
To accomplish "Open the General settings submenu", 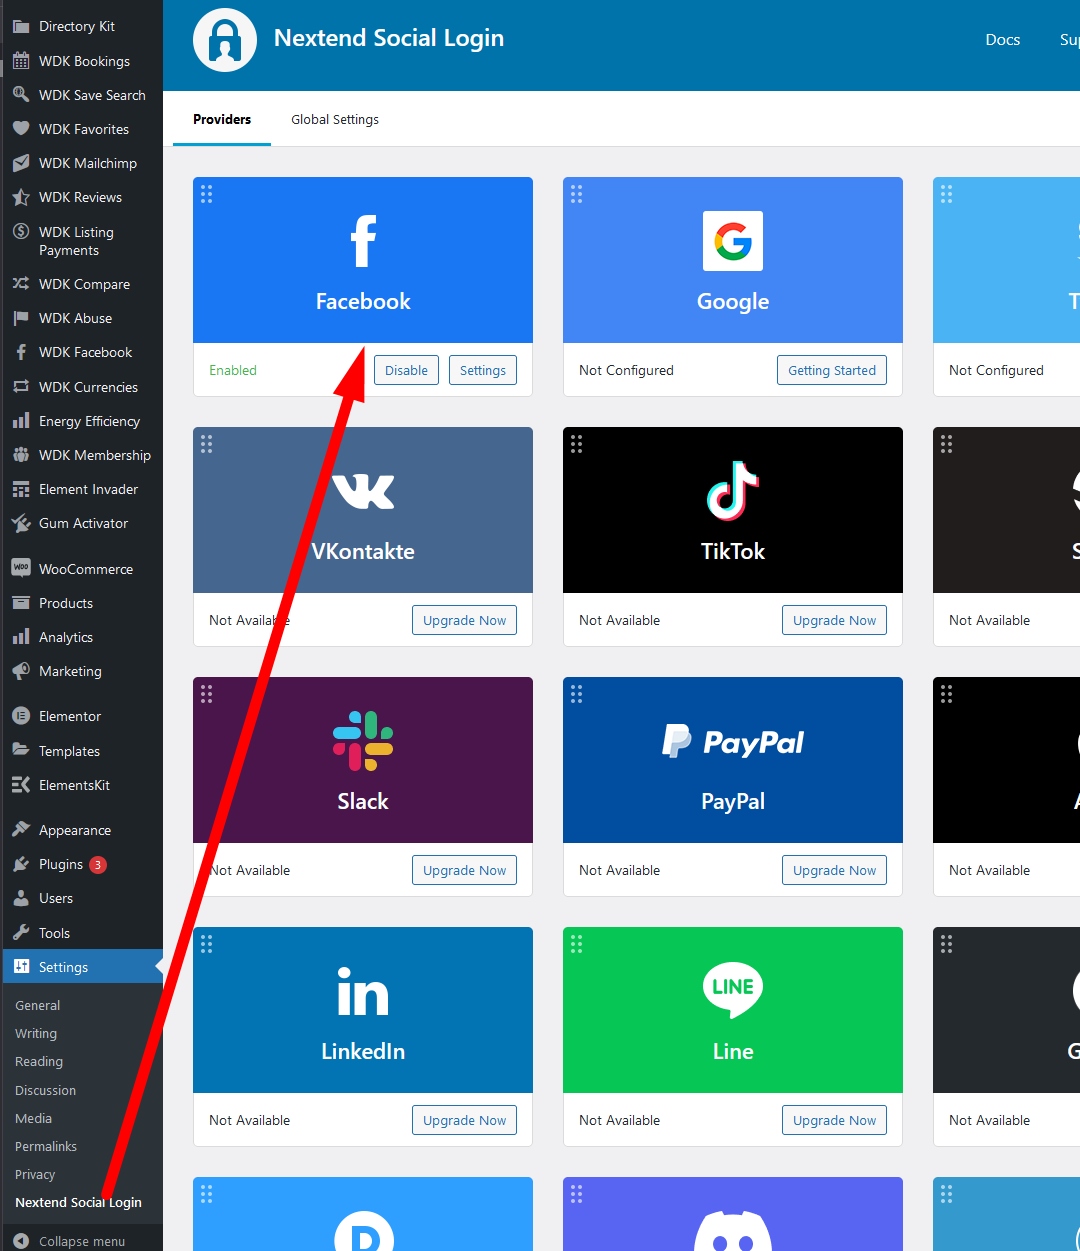I will 38,1005.
